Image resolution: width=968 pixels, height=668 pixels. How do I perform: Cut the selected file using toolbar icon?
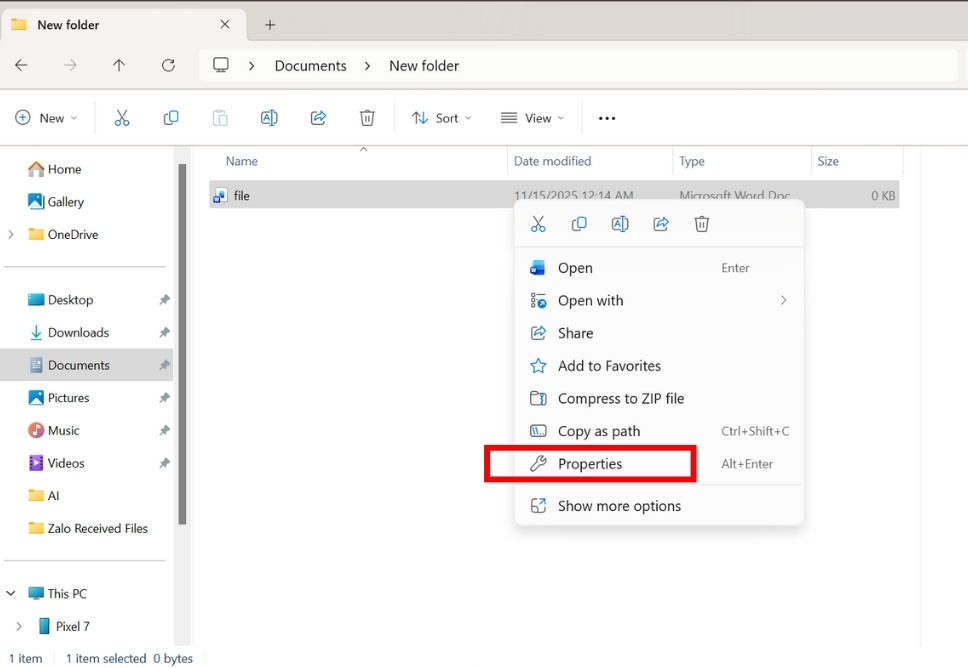click(122, 117)
